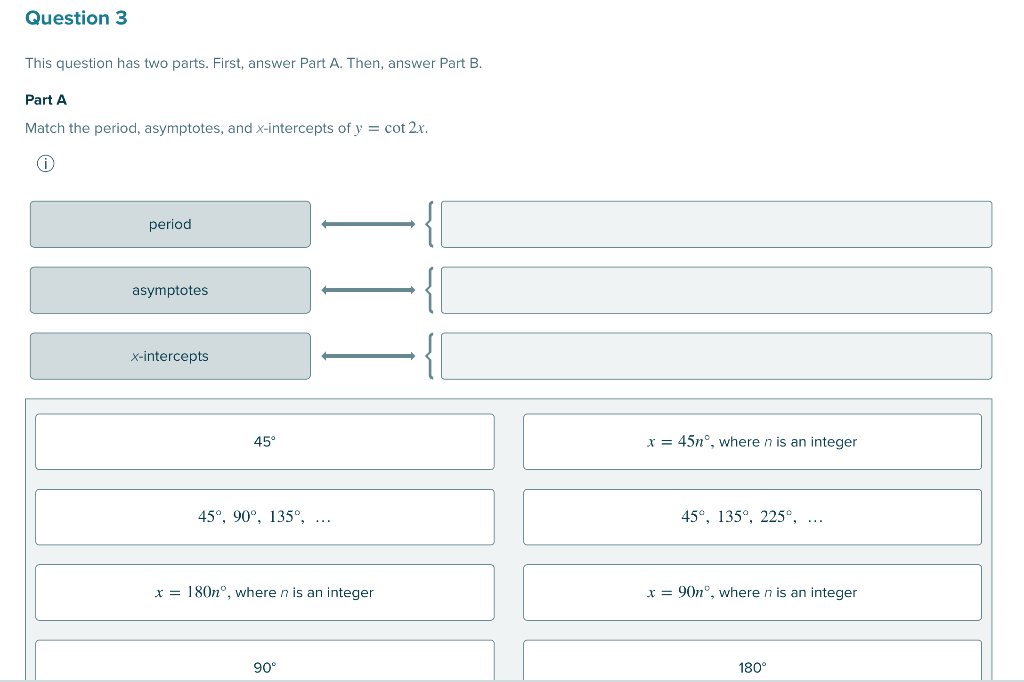Select the asymptotes label box
This screenshot has height=682, width=1024.
click(x=170, y=290)
